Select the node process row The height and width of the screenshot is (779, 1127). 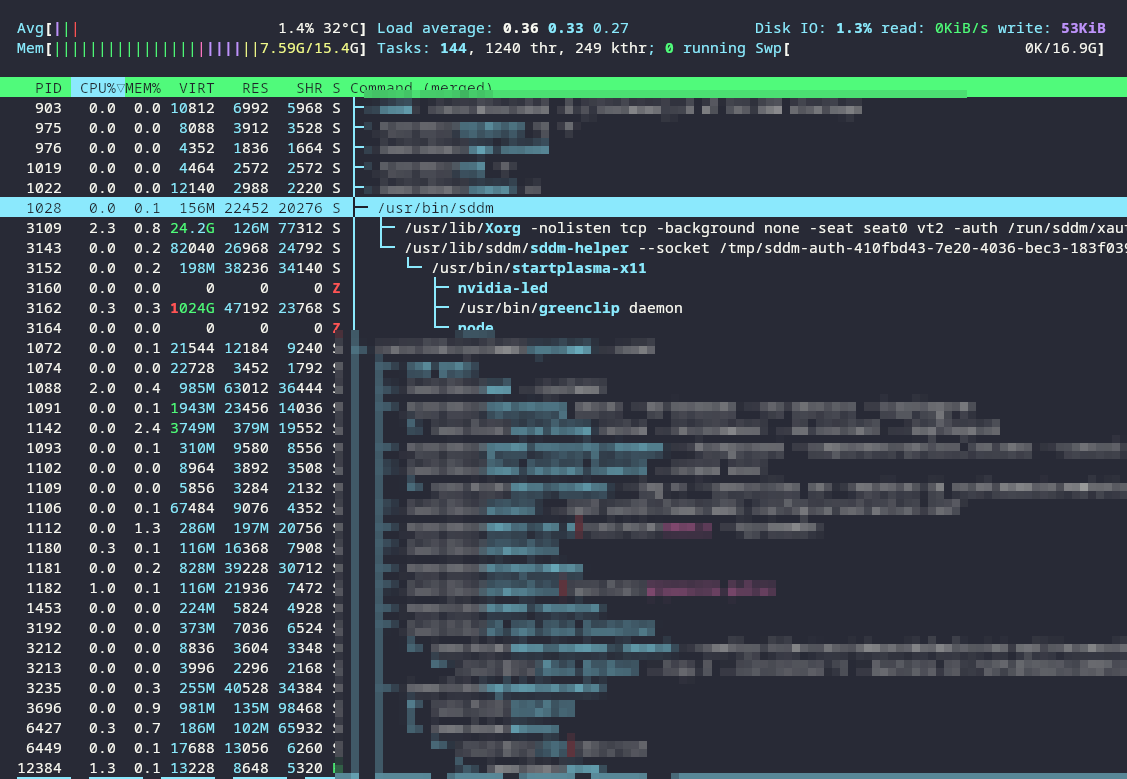[x=564, y=328]
